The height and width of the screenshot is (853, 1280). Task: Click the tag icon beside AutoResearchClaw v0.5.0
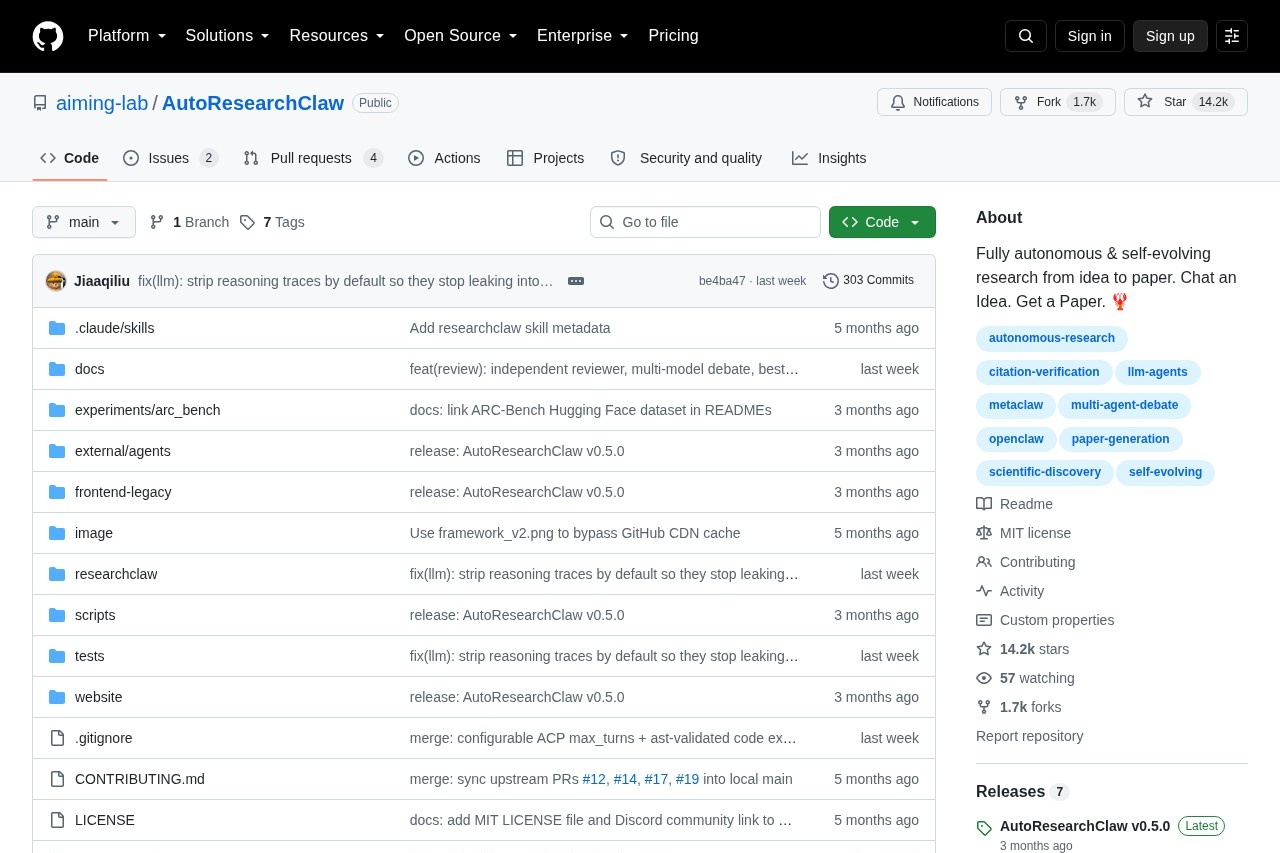[x=984, y=828]
